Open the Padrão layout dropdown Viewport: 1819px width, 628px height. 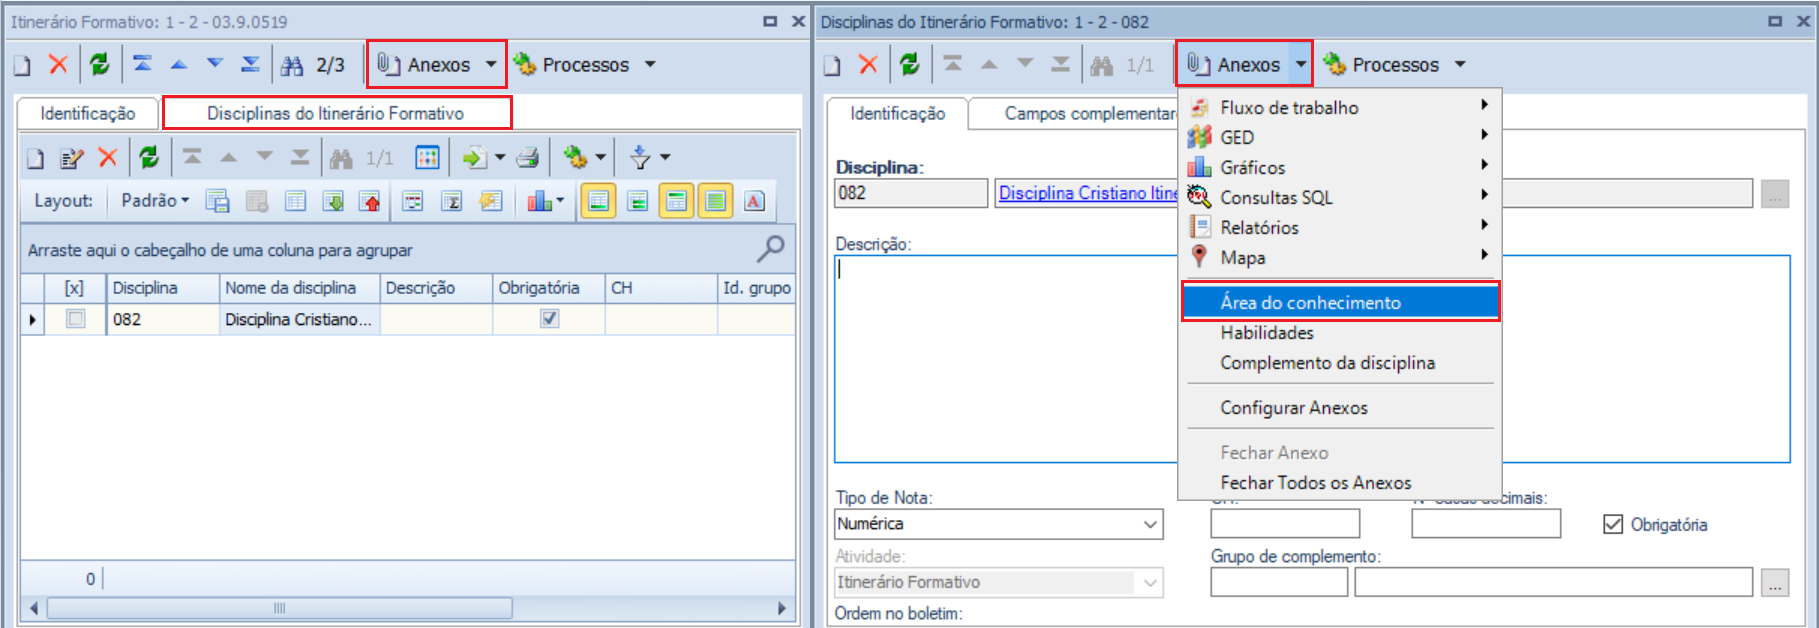[x=154, y=201]
